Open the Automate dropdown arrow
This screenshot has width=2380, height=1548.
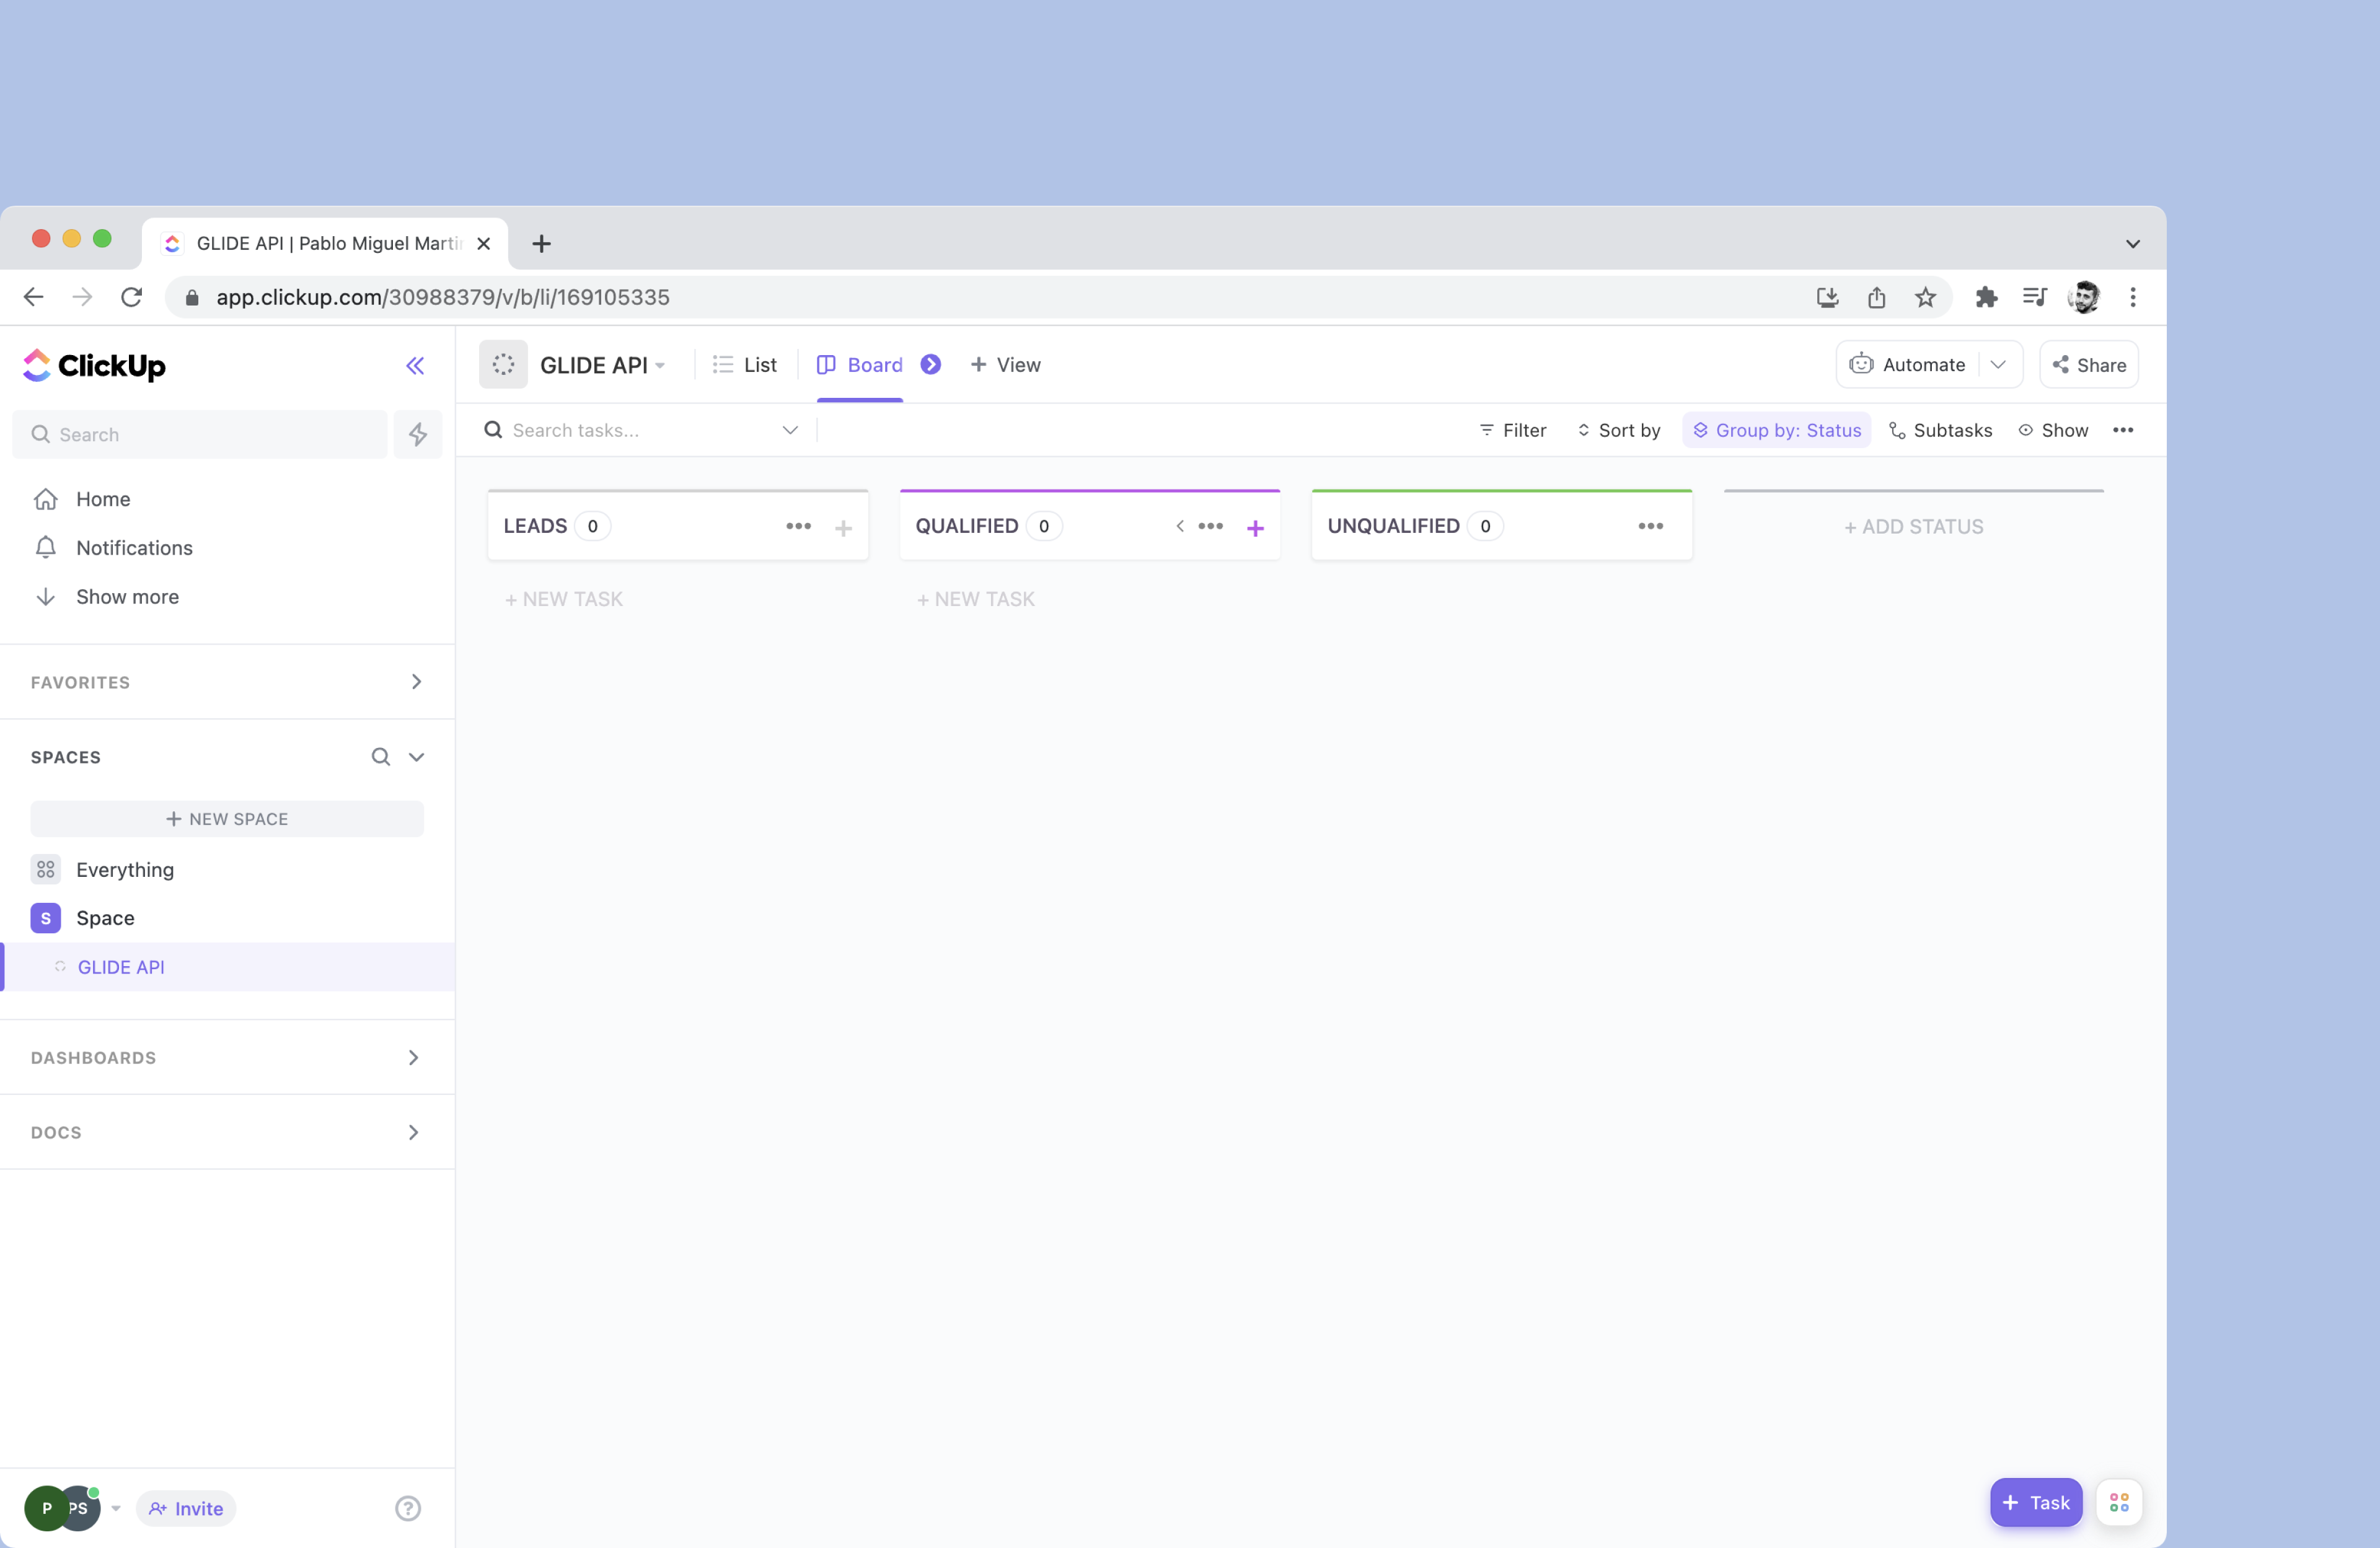pos(1998,365)
